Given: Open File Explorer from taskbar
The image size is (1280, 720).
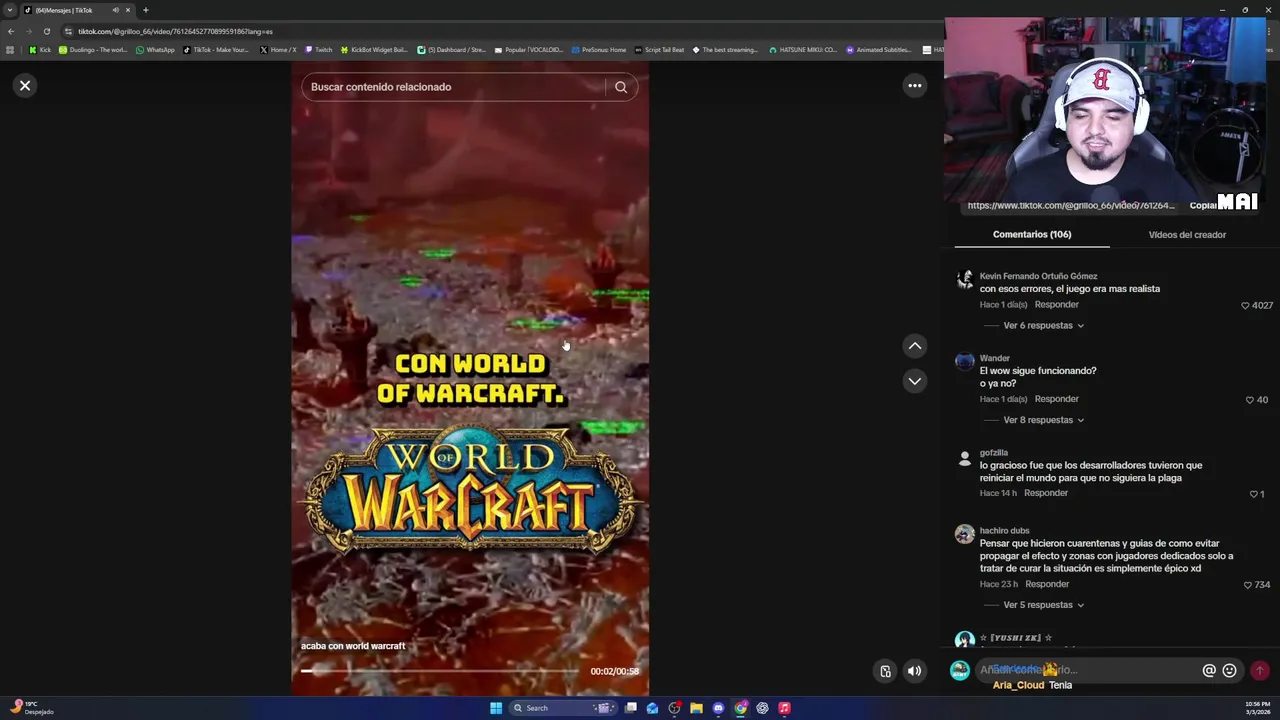Looking at the screenshot, I should pyautogui.click(x=696, y=708).
